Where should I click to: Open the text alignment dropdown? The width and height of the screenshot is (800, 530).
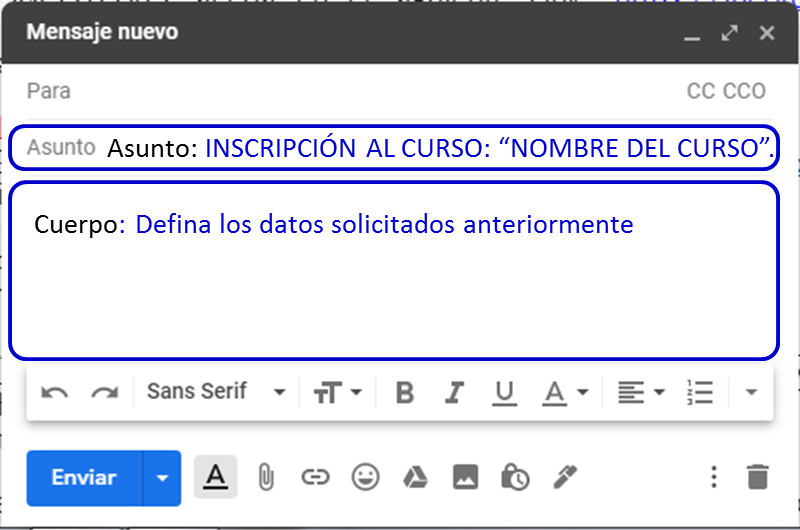click(x=641, y=392)
